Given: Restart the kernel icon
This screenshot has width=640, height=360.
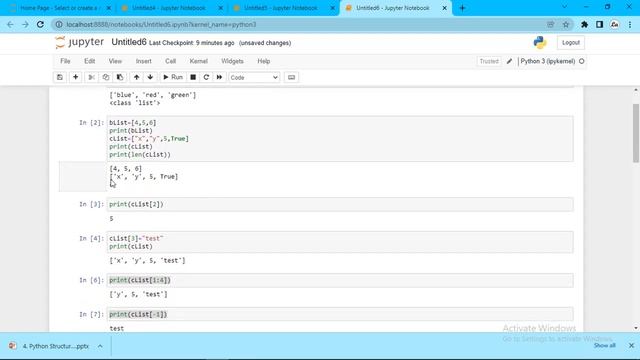Looking at the screenshot, I should tap(206, 77).
